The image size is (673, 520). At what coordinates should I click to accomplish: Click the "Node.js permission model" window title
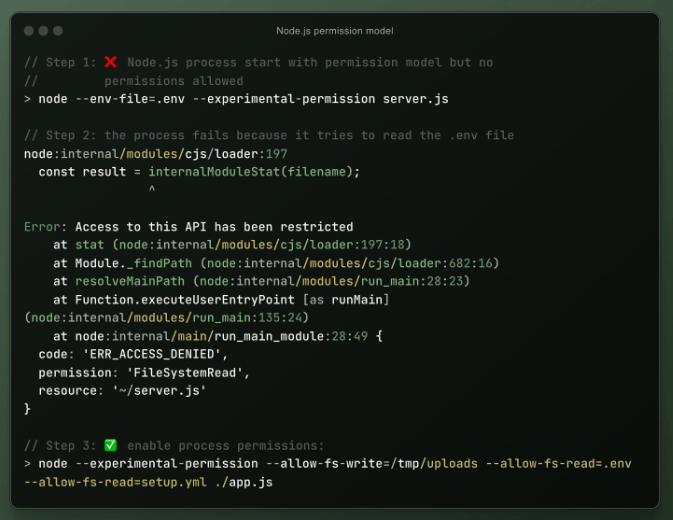pyautogui.click(x=335, y=31)
